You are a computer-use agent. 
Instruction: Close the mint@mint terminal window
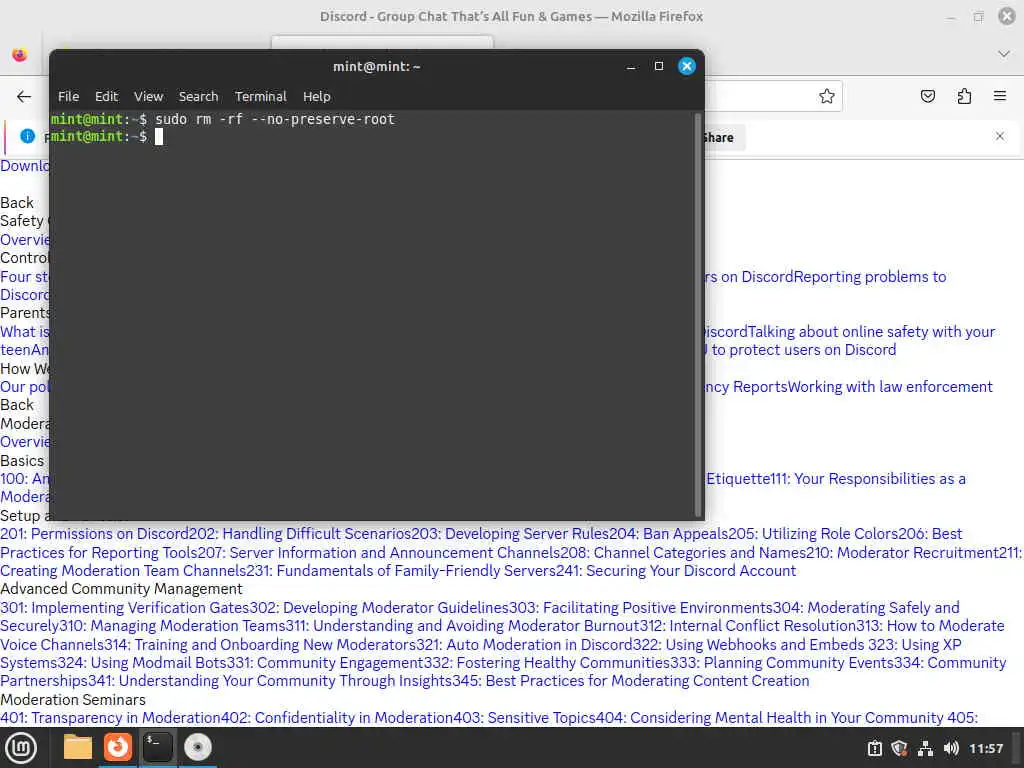point(687,66)
